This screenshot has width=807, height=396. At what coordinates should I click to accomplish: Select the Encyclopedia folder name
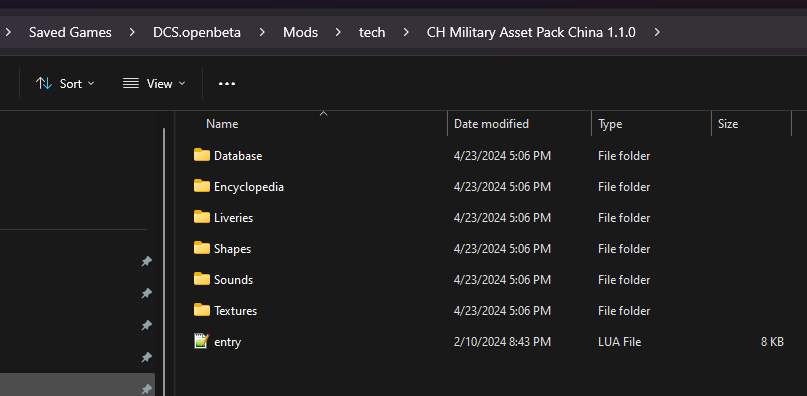click(249, 187)
